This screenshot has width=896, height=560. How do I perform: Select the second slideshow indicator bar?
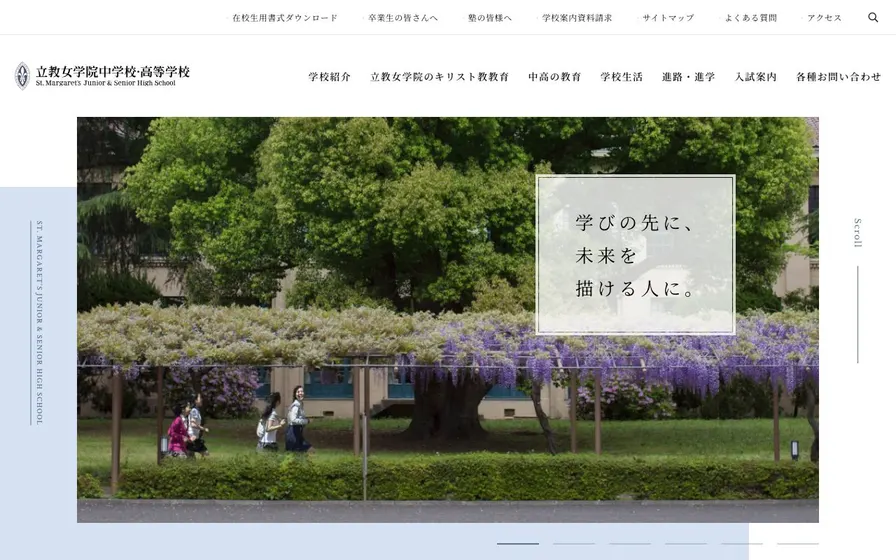tap(574, 543)
